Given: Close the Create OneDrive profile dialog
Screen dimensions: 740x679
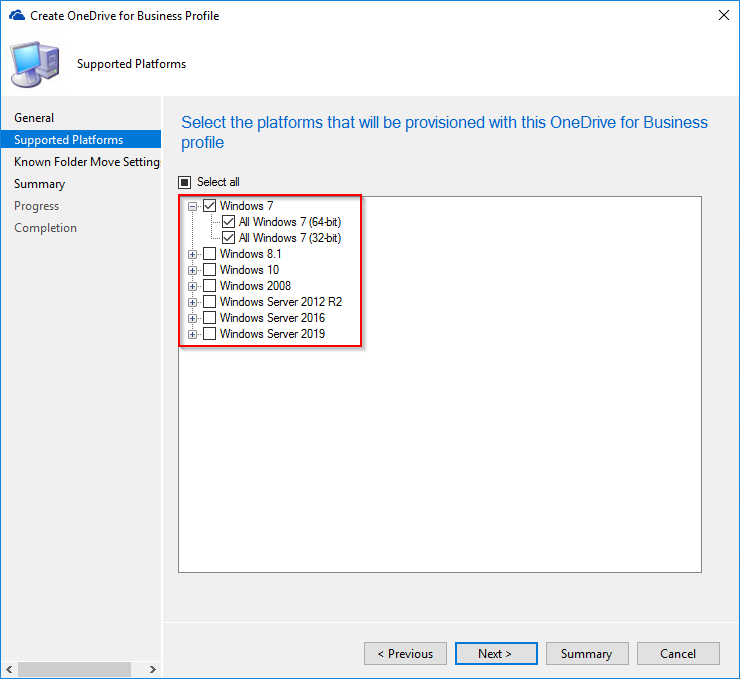Looking at the screenshot, I should pos(723,16).
